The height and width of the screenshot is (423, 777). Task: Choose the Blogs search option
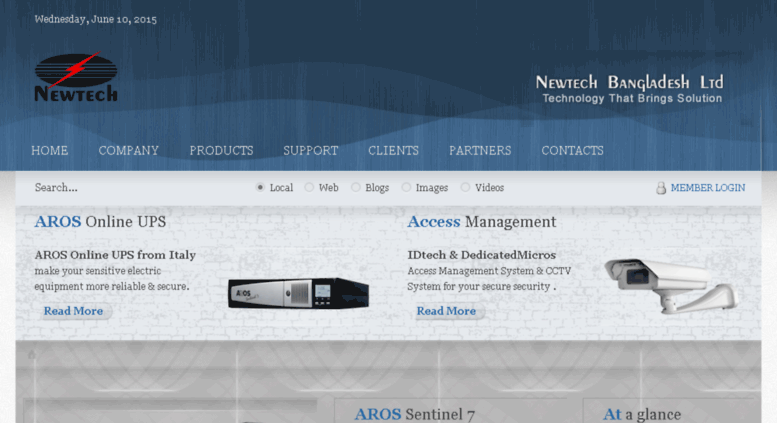point(356,187)
